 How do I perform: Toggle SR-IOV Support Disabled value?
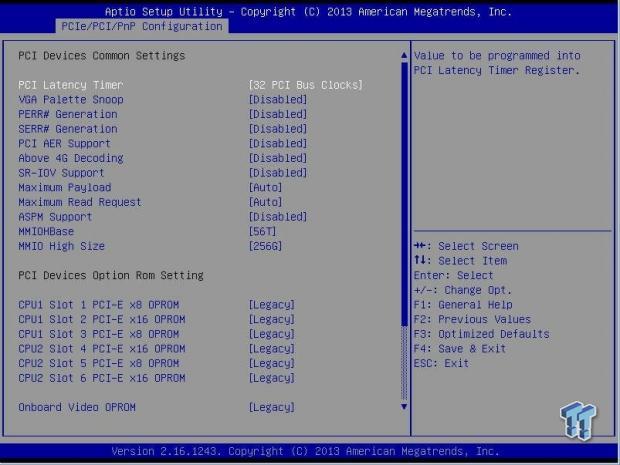pos(278,173)
